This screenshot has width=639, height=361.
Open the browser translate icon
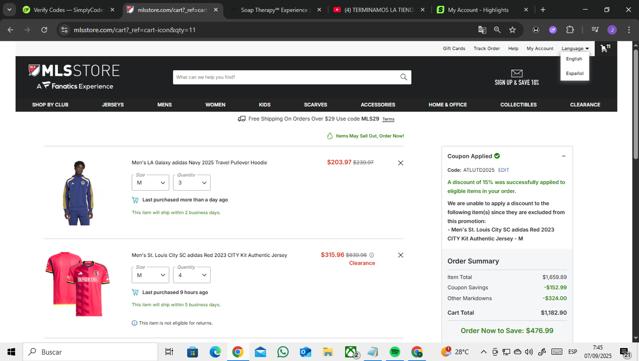click(x=482, y=30)
